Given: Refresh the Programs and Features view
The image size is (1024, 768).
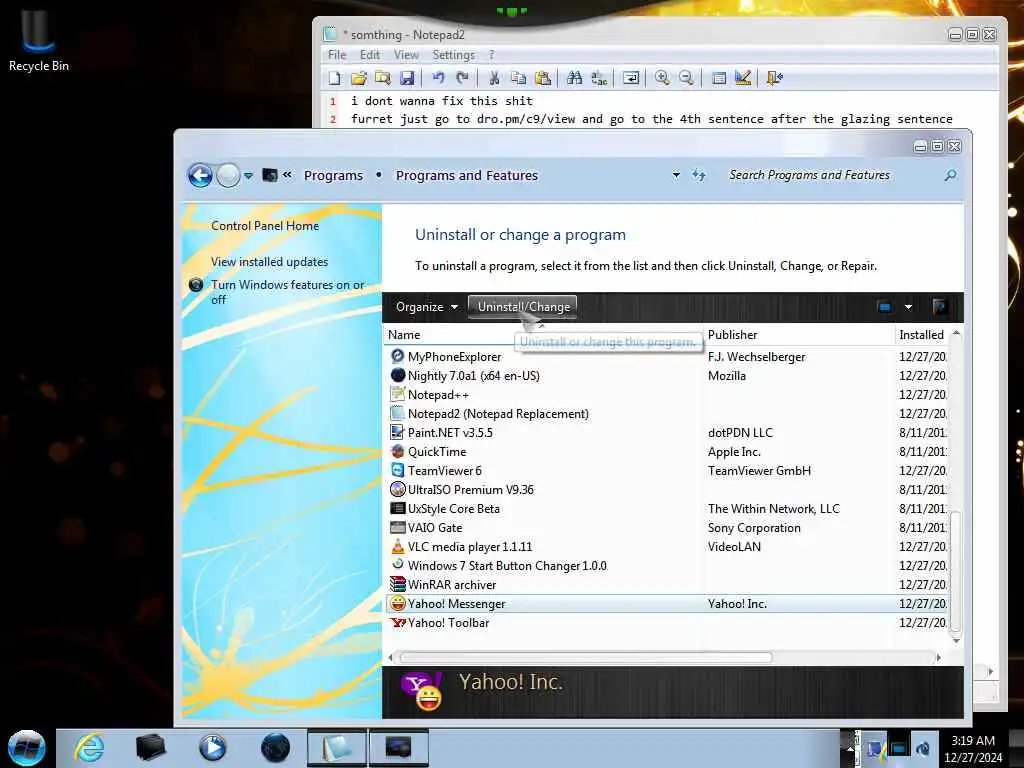Looking at the screenshot, I should coord(699,175).
